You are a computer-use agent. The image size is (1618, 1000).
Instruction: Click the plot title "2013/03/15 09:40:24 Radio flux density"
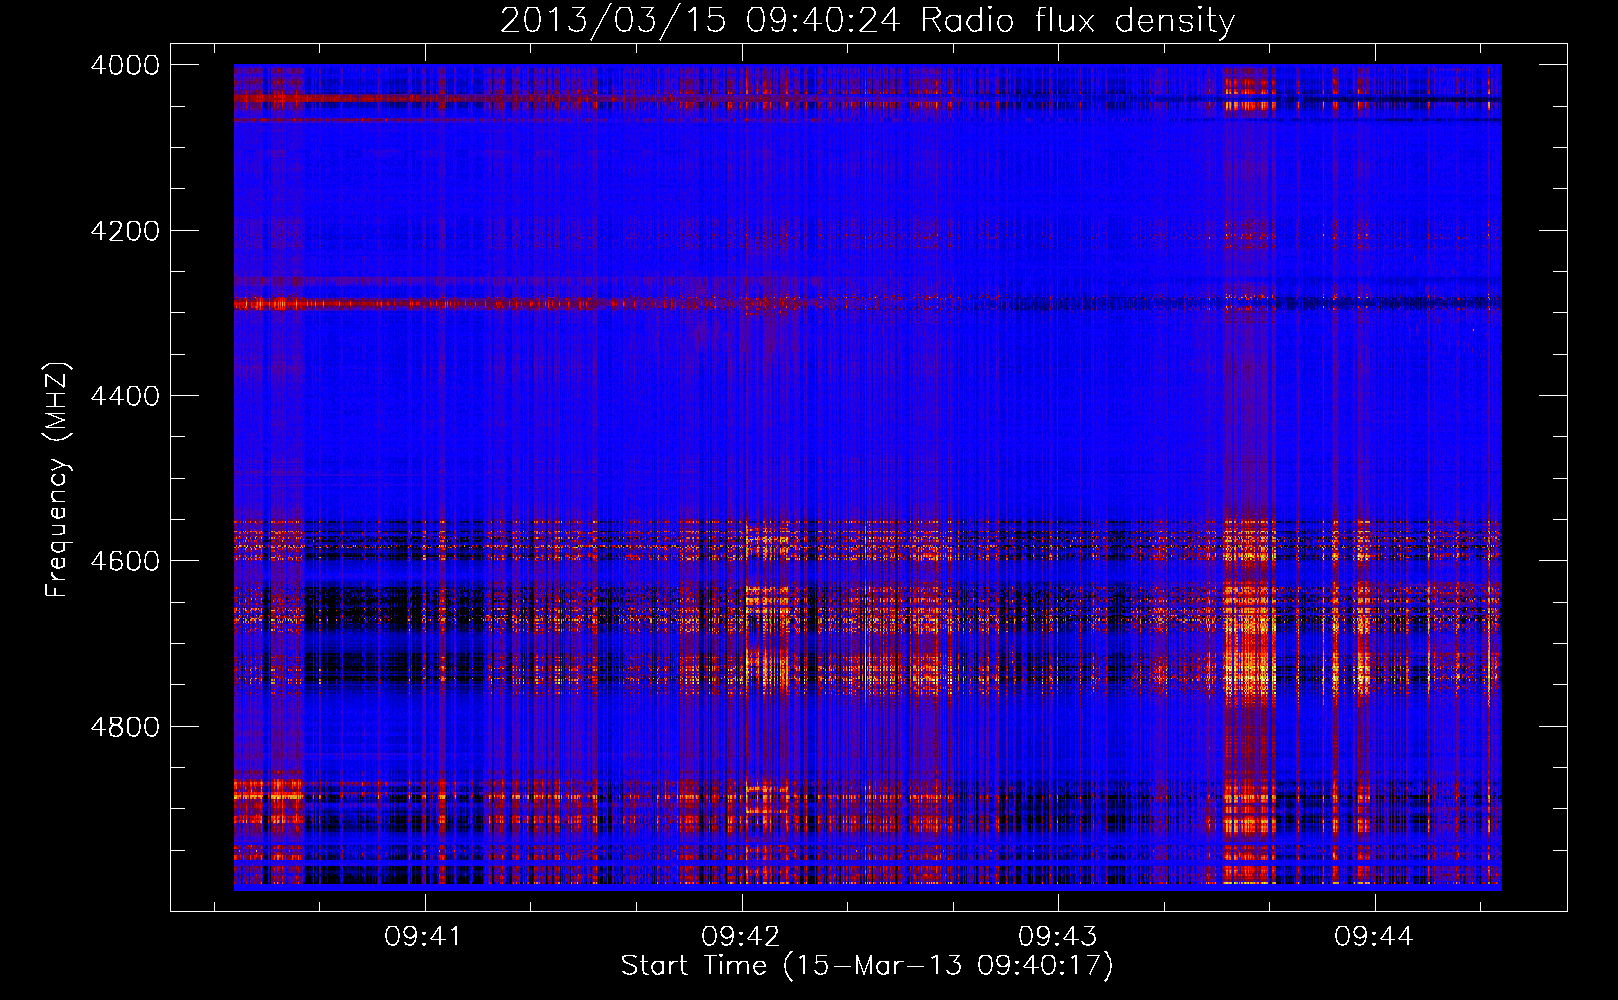pyautogui.click(x=867, y=20)
